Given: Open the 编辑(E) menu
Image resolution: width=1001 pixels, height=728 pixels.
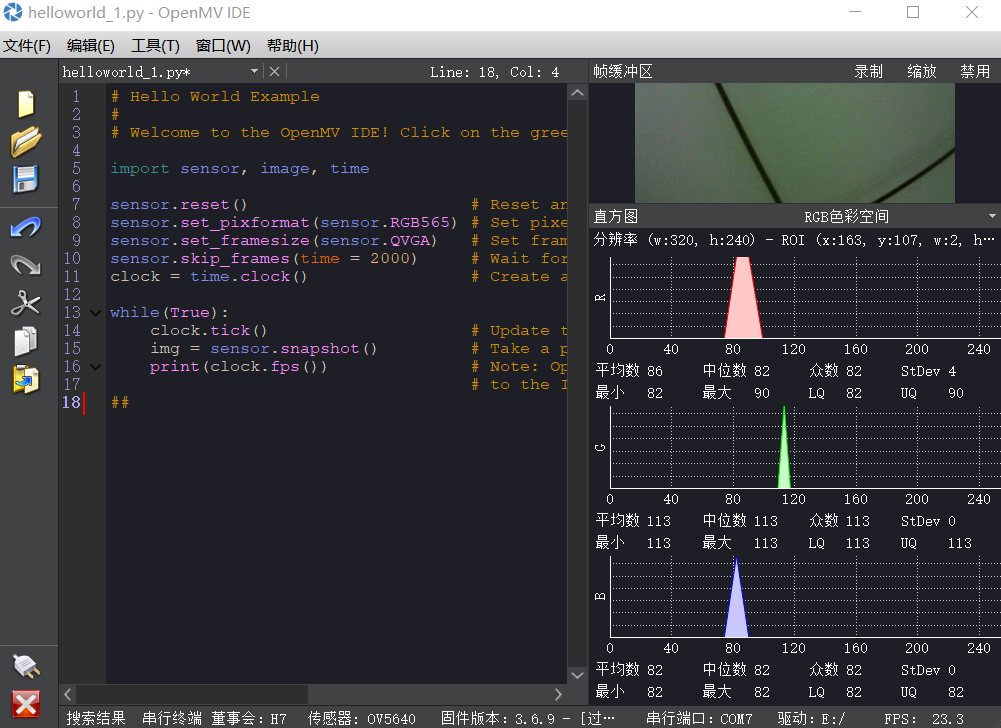Looking at the screenshot, I should tap(91, 46).
